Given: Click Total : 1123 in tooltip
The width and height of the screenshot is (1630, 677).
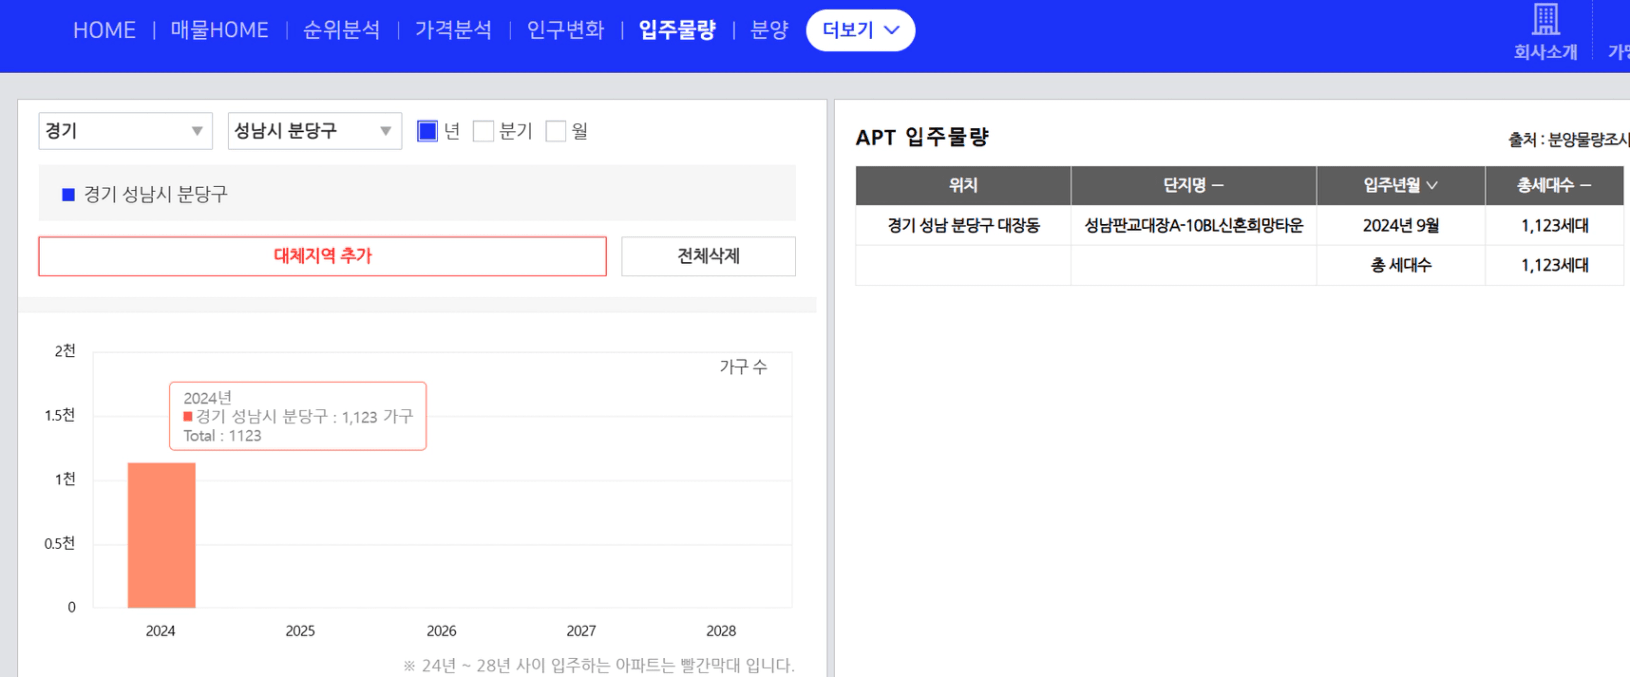Looking at the screenshot, I should coord(222,436).
